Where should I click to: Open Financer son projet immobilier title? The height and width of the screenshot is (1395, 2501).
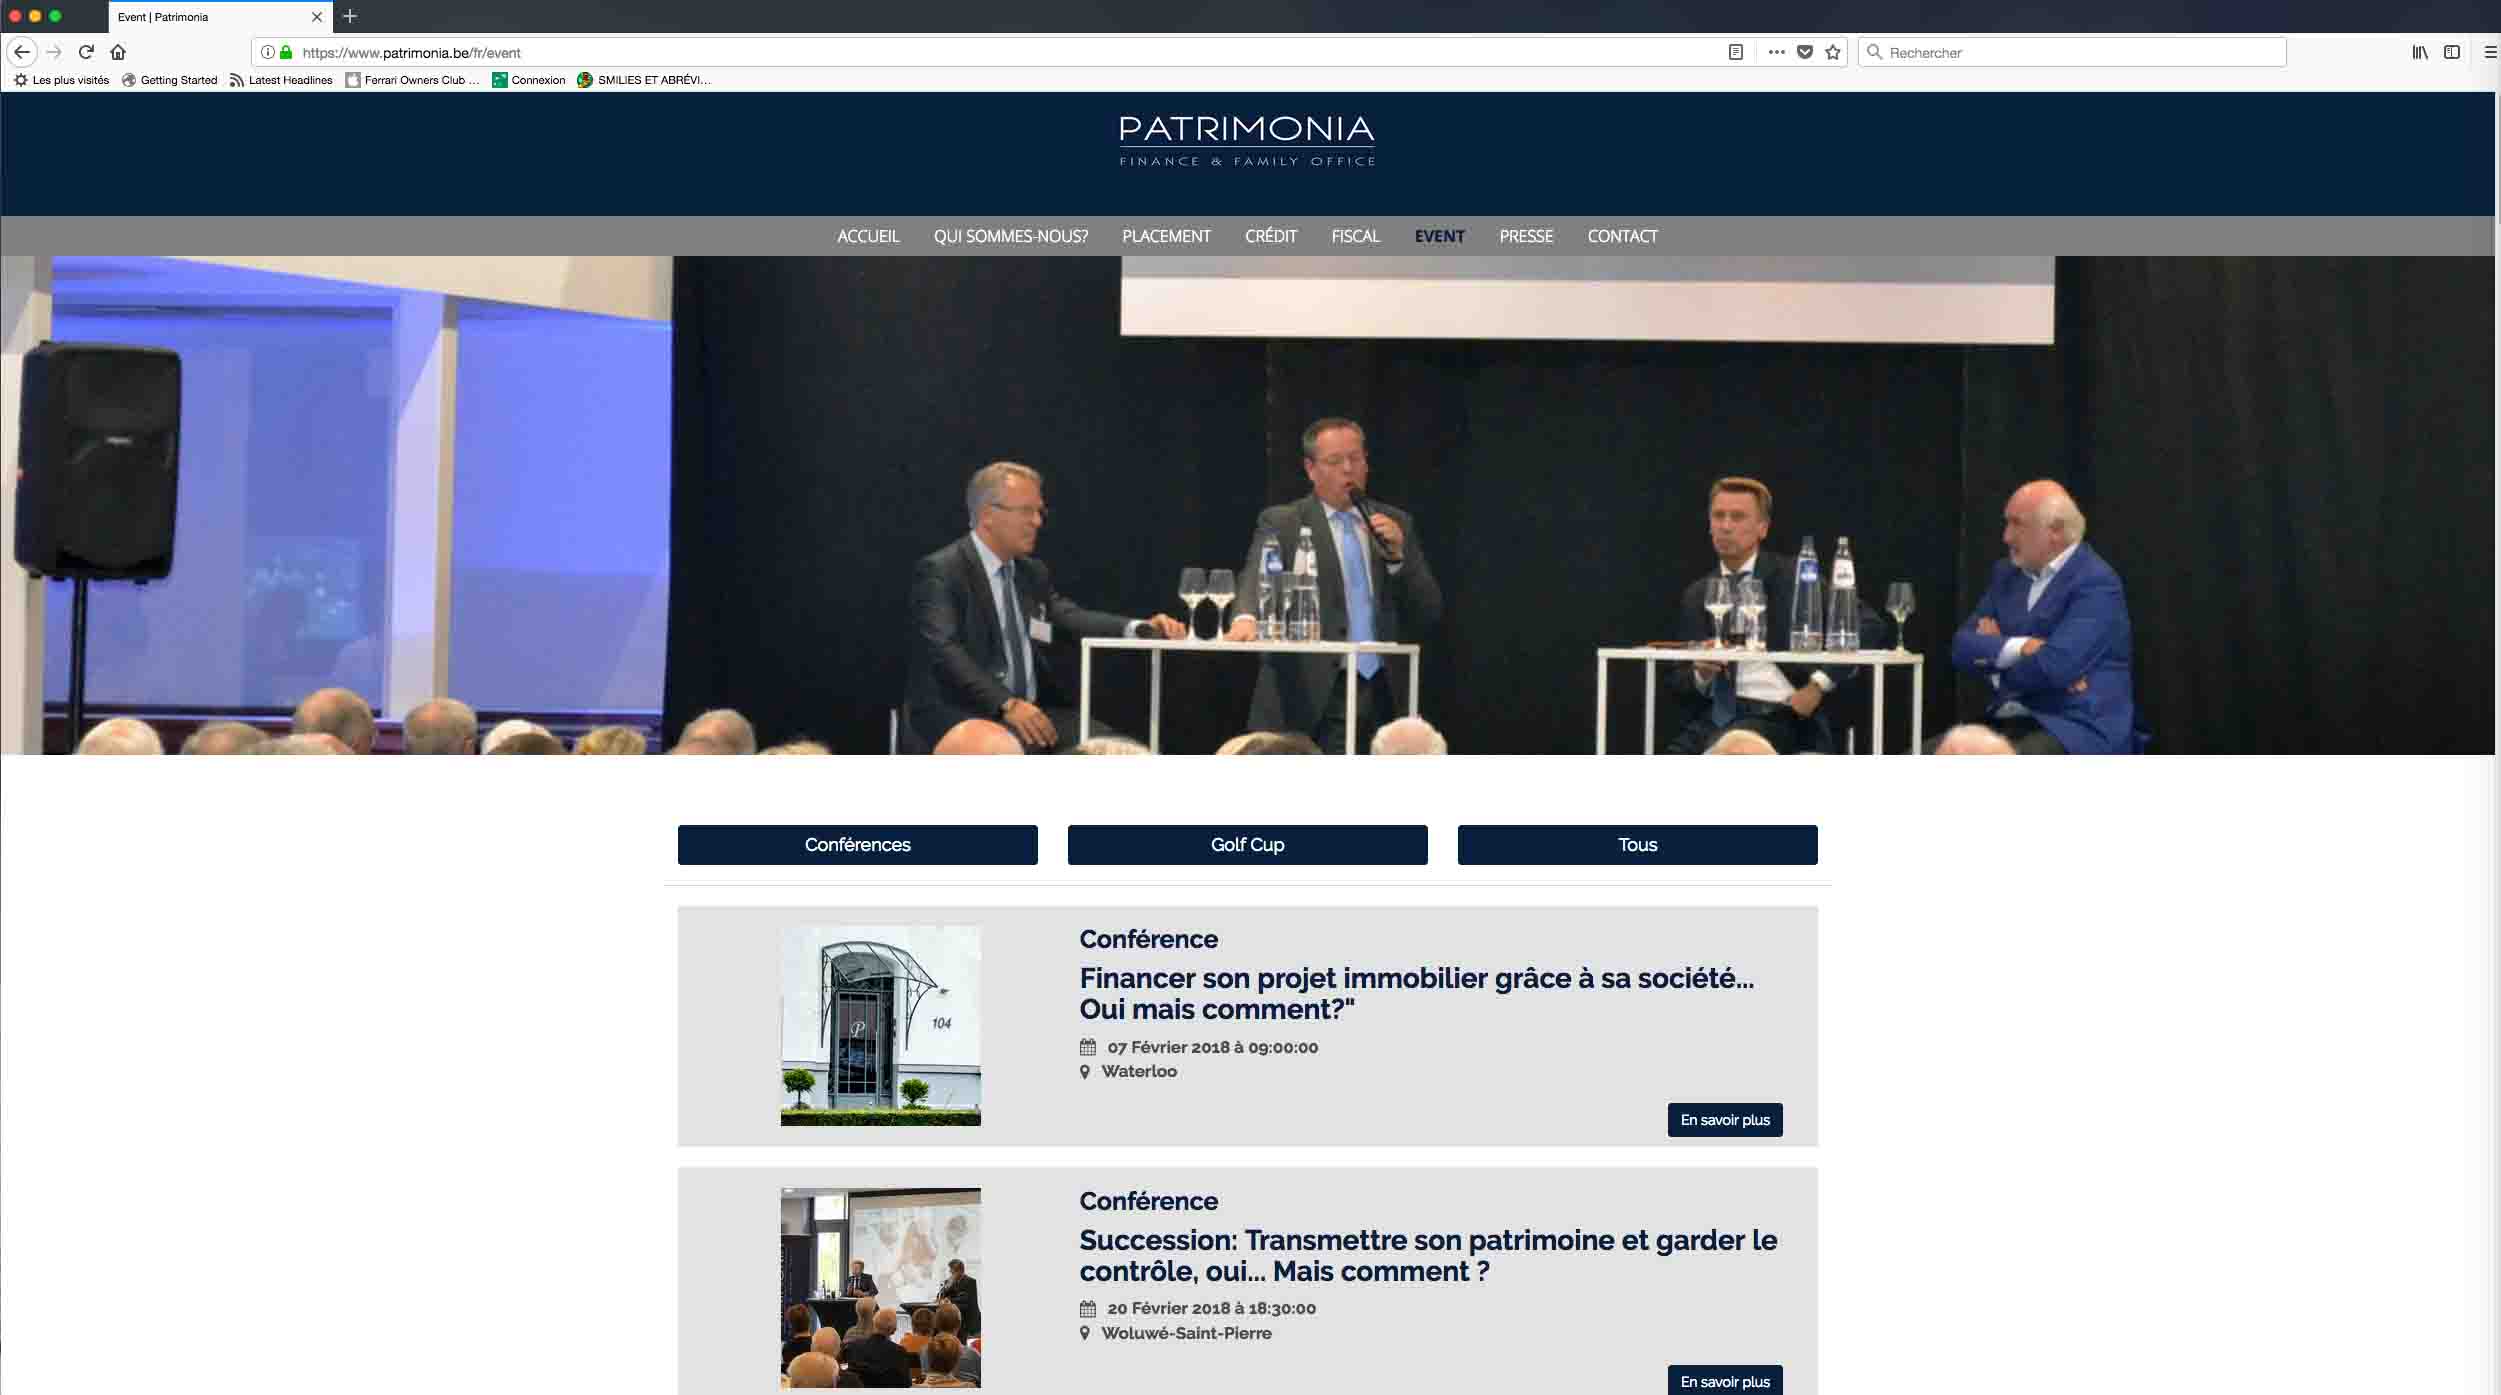[x=1416, y=993]
